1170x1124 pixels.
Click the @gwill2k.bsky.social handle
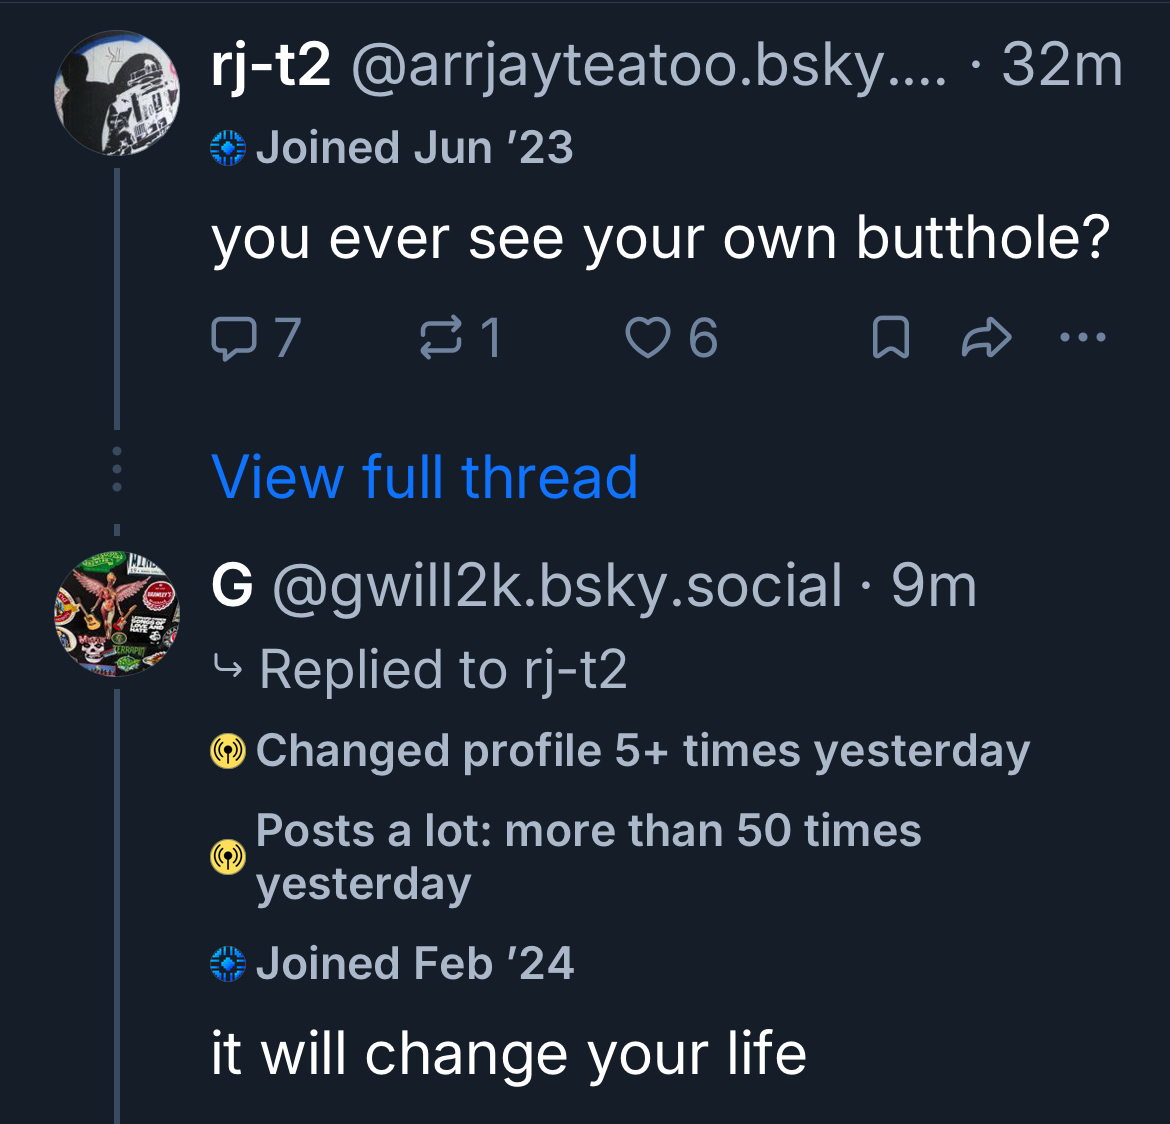tap(557, 585)
